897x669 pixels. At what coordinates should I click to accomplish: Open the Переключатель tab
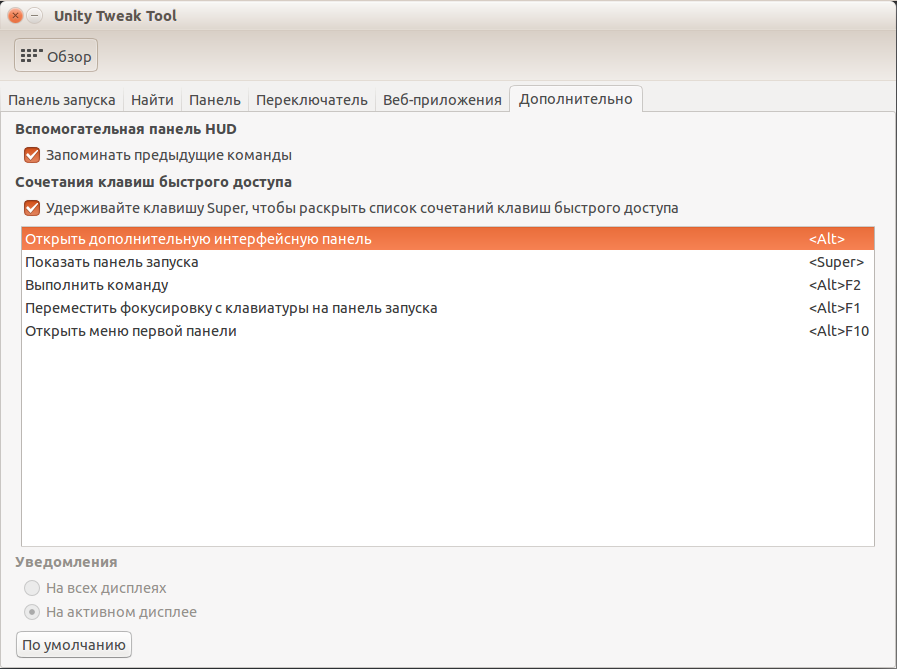click(x=312, y=100)
